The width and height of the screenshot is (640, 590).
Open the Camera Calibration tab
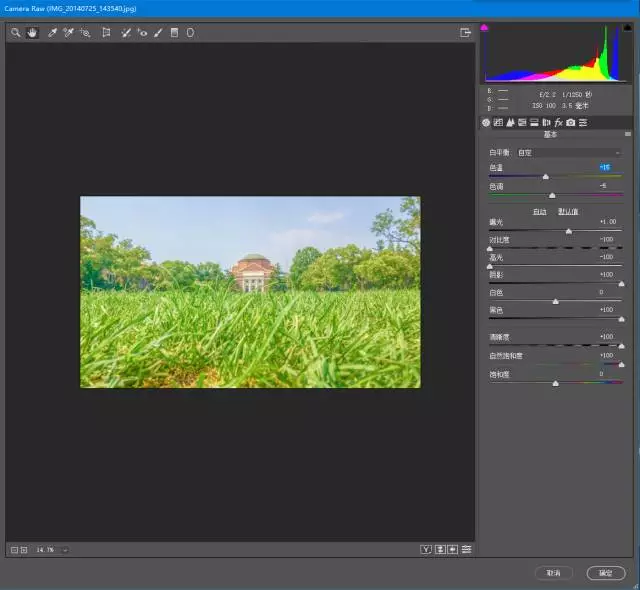tap(571, 122)
